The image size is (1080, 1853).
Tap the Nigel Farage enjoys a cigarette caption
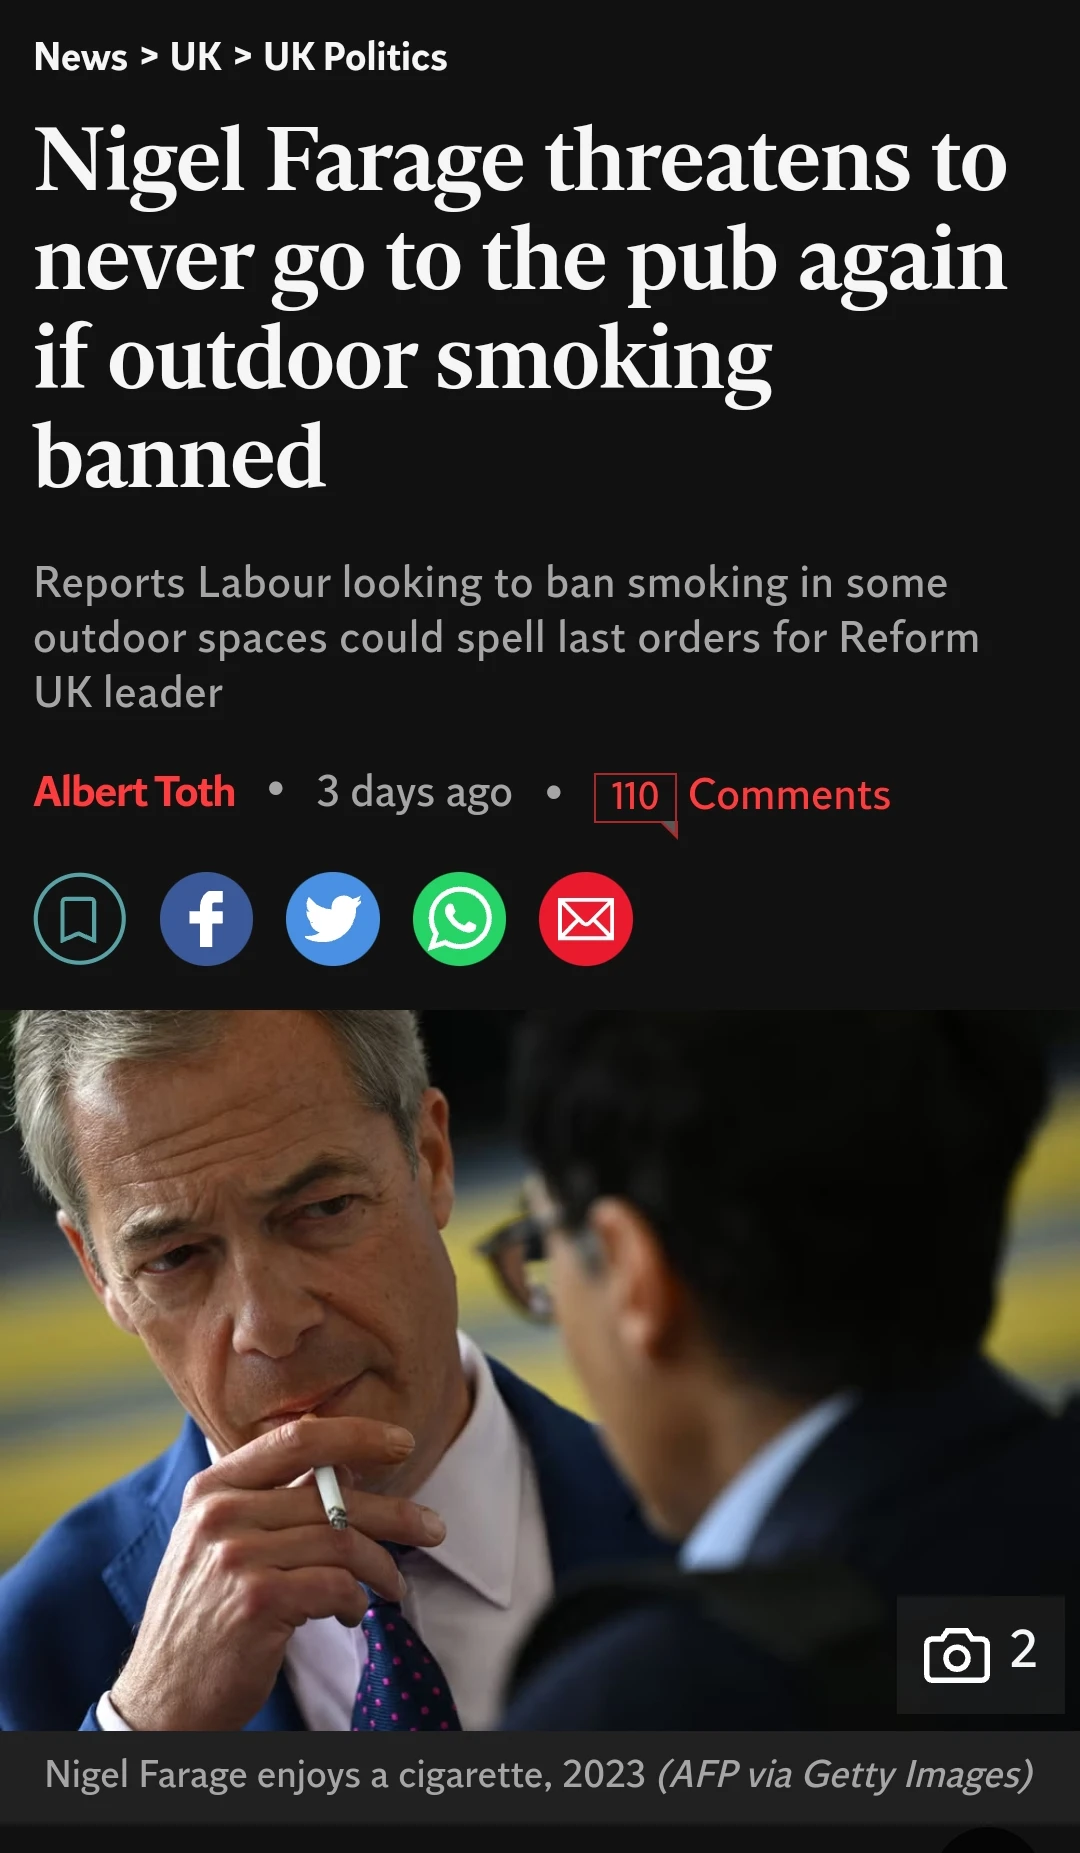[x=345, y=1774]
